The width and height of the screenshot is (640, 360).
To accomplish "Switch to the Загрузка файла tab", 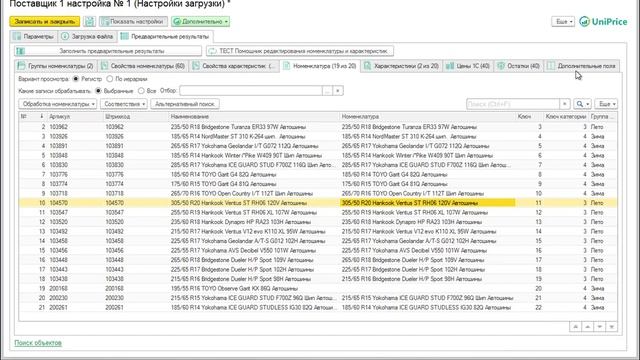I will click(x=87, y=36).
